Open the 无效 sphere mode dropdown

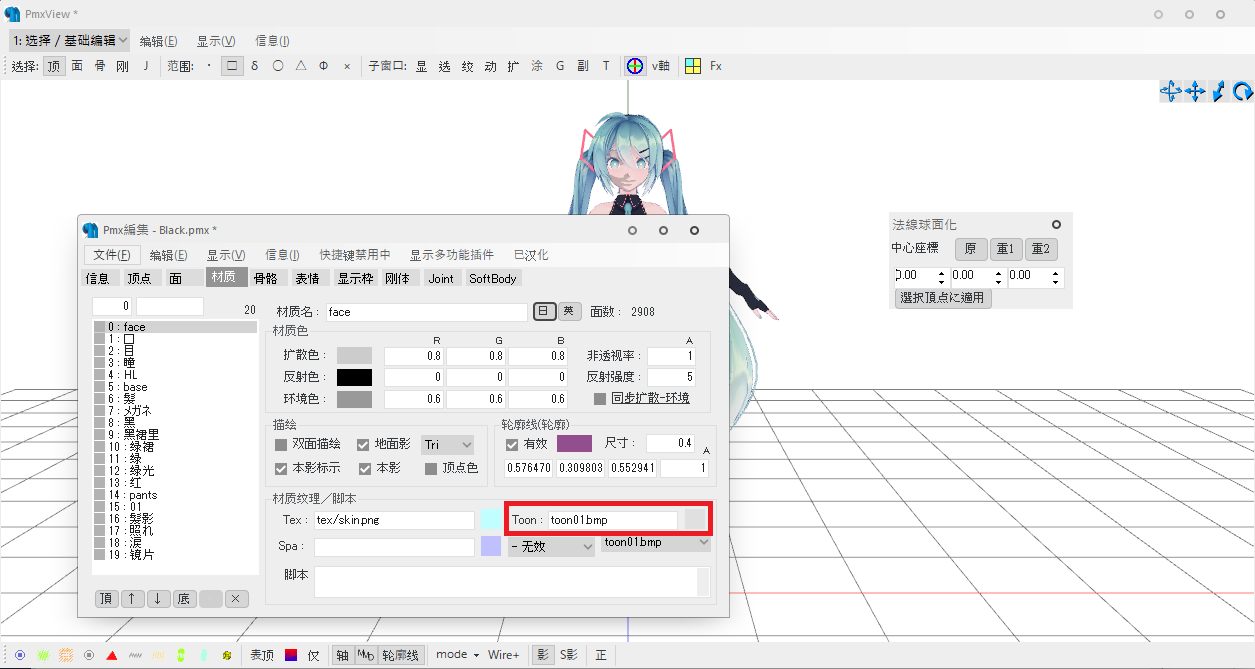(551, 547)
